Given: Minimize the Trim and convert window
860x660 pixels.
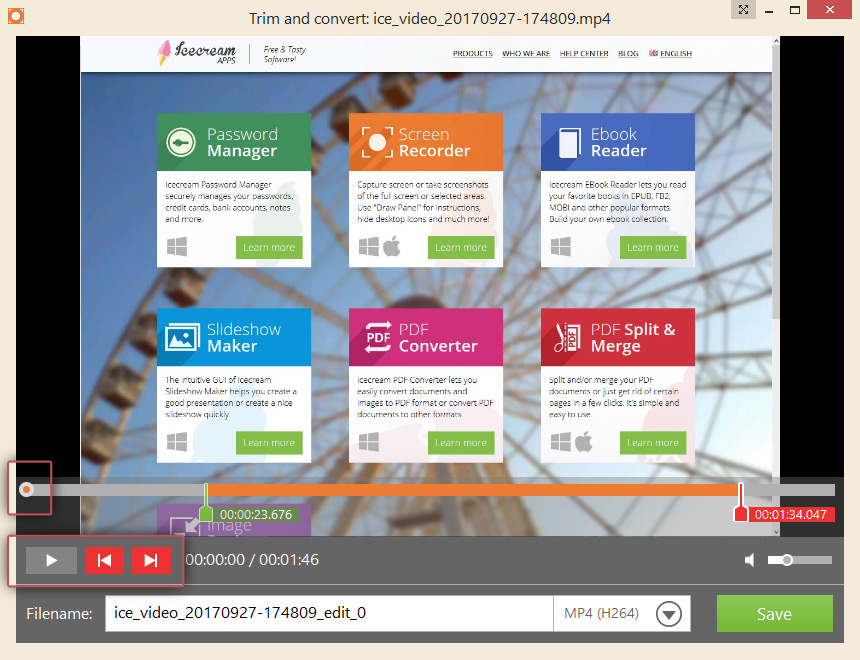Looking at the screenshot, I should click(x=769, y=10).
